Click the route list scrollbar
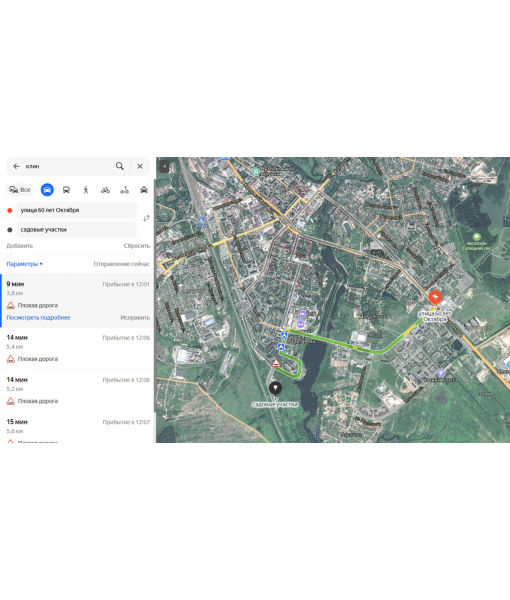 coord(155,295)
